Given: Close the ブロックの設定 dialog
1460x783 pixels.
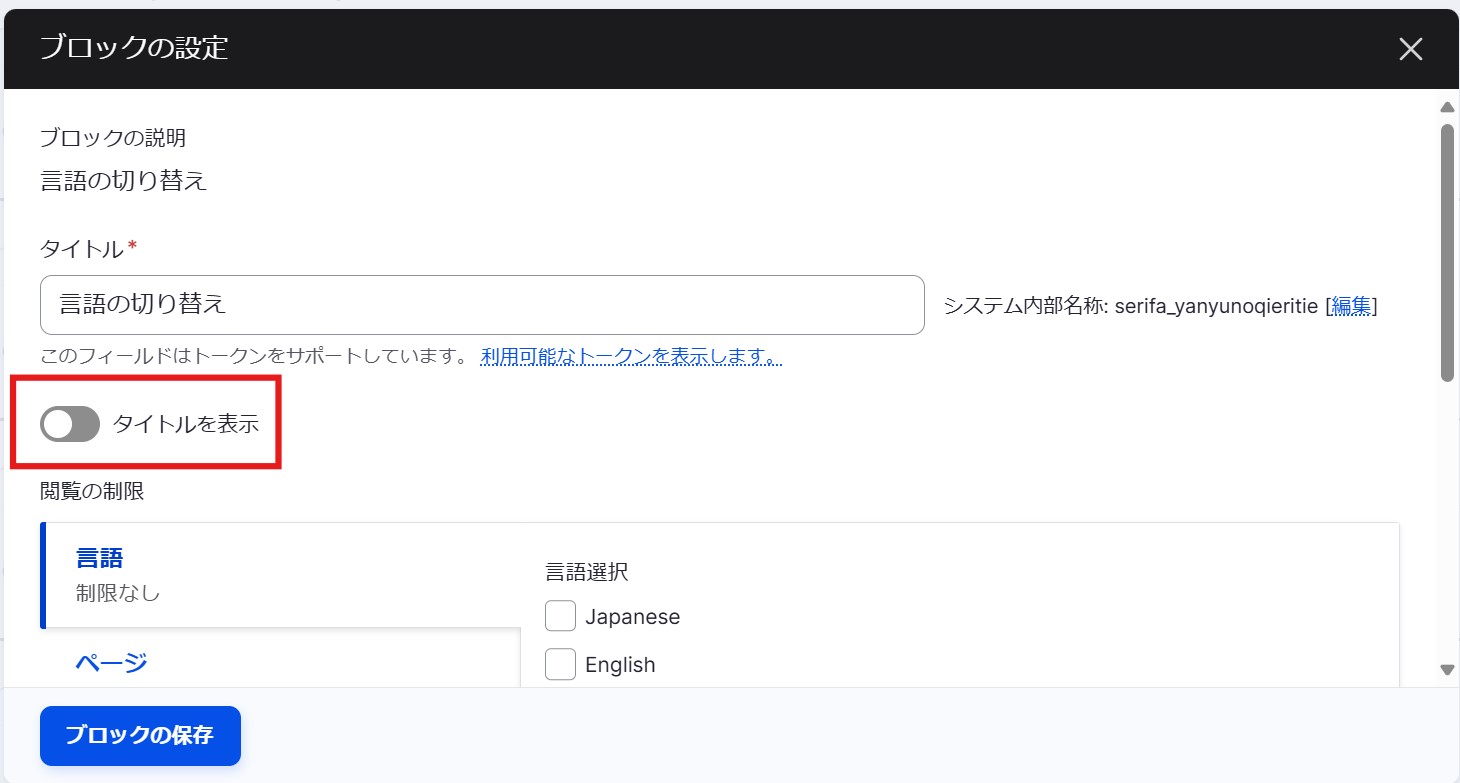Looking at the screenshot, I should (x=1410, y=50).
